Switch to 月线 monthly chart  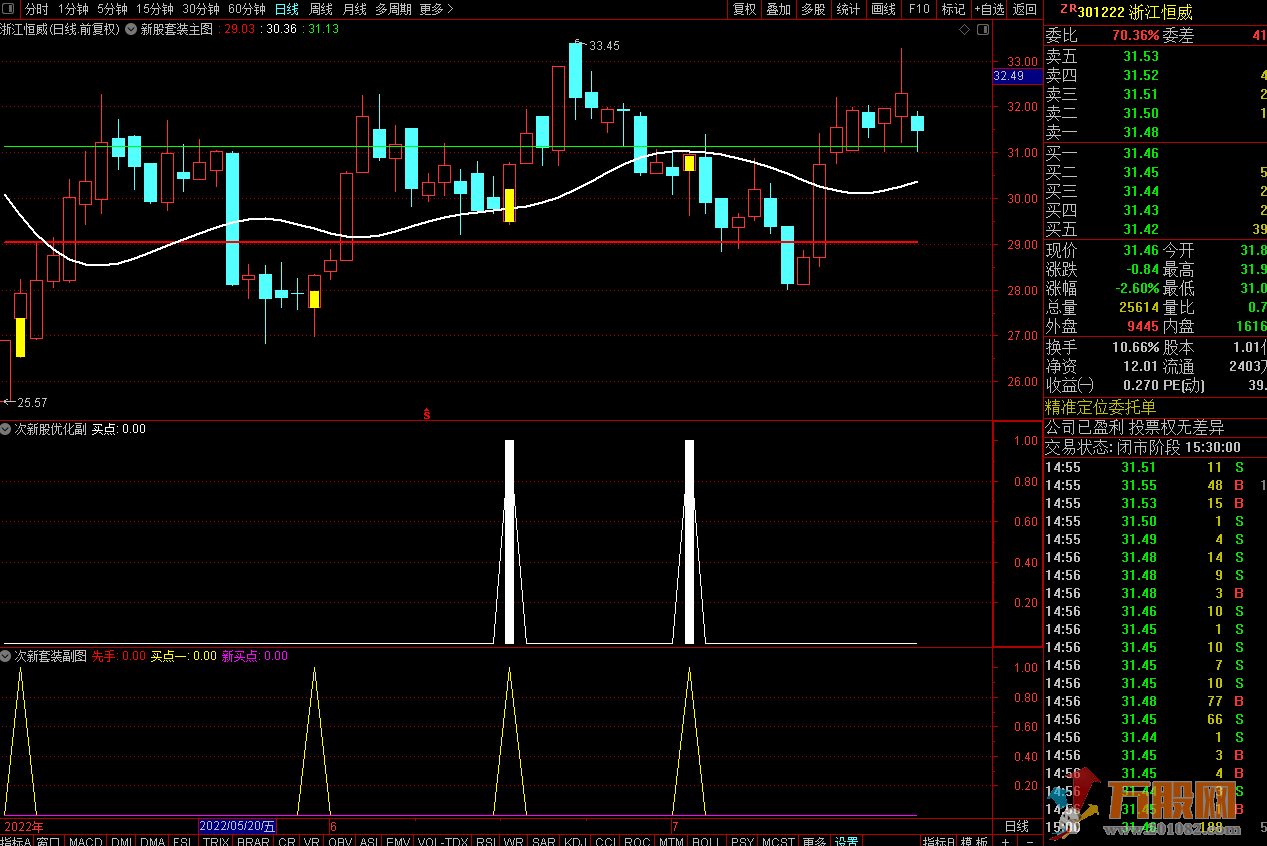point(355,9)
